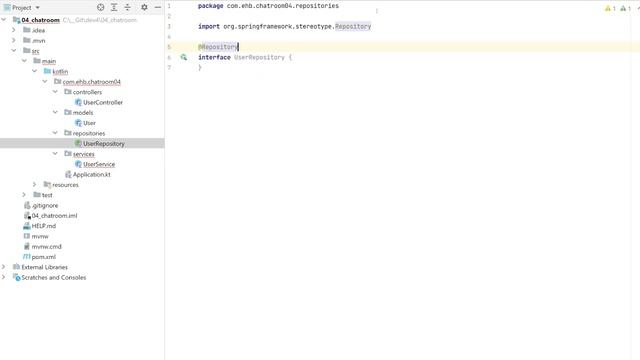This screenshot has height=360, width=640.
Task: Click the UserRepository interface name in code
Action: click(259, 57)
